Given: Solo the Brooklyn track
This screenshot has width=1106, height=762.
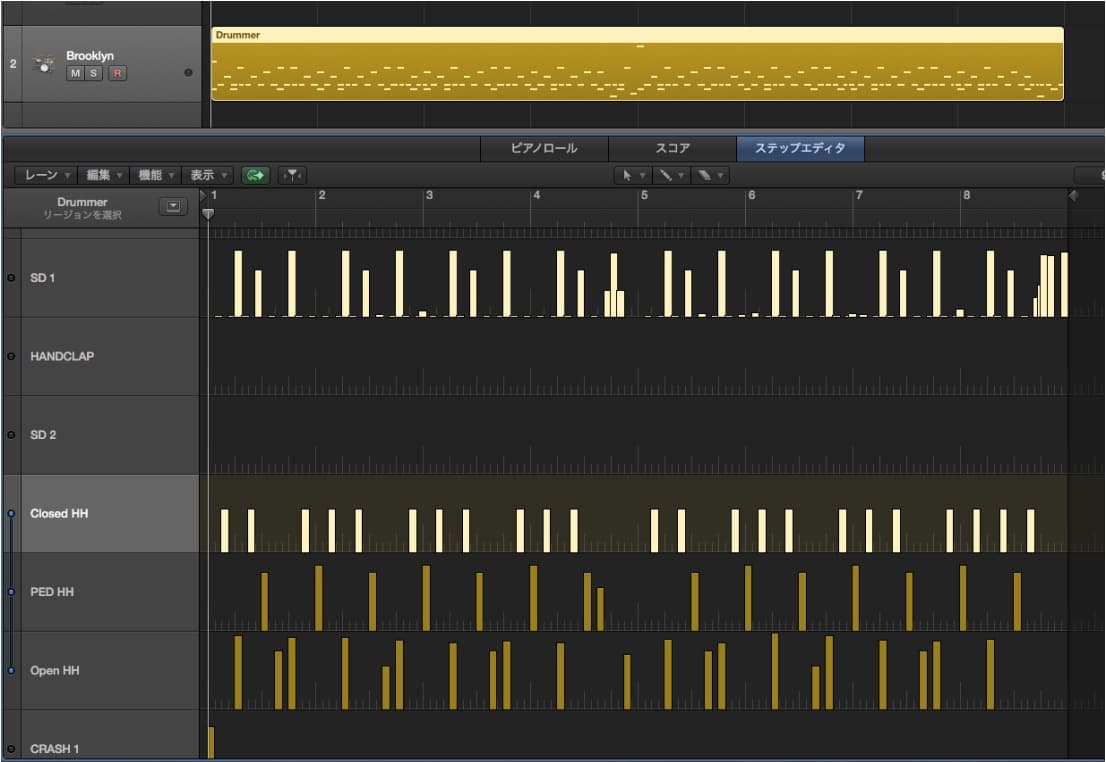Looking at the screenshot, I should (94, 73).
